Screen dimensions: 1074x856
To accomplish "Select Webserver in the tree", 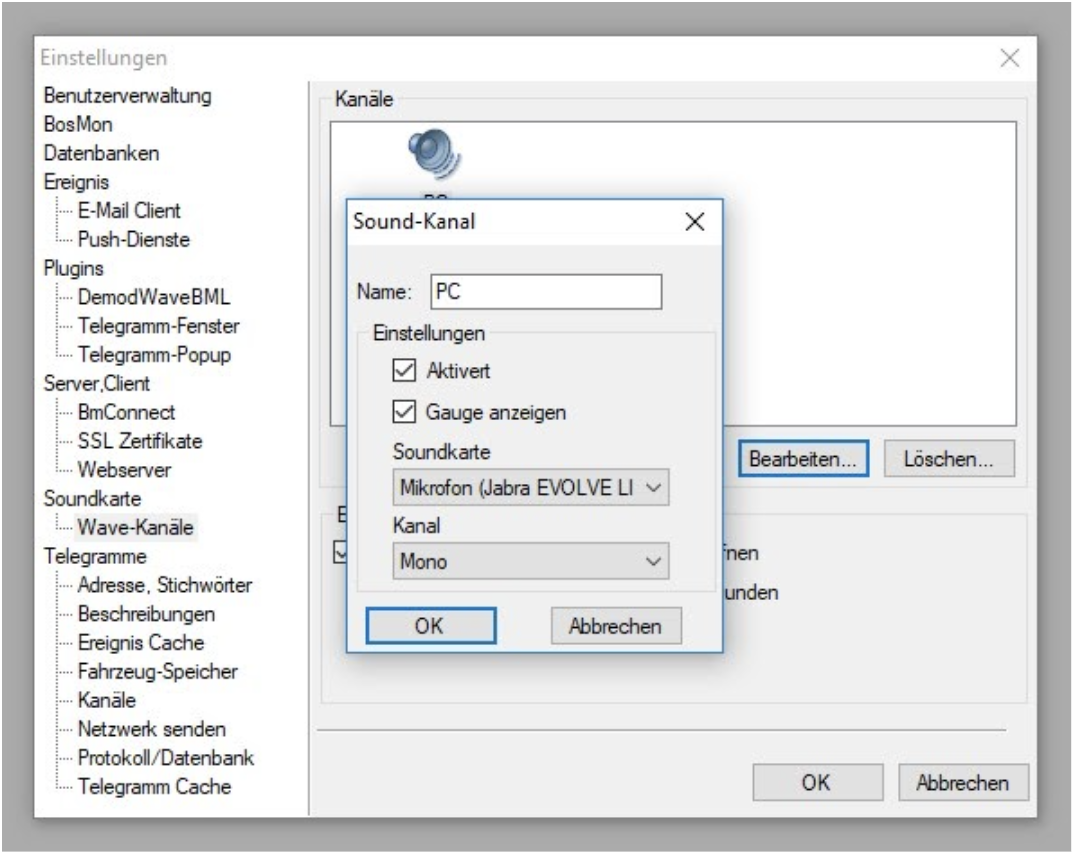I will [x=123, y=469].
